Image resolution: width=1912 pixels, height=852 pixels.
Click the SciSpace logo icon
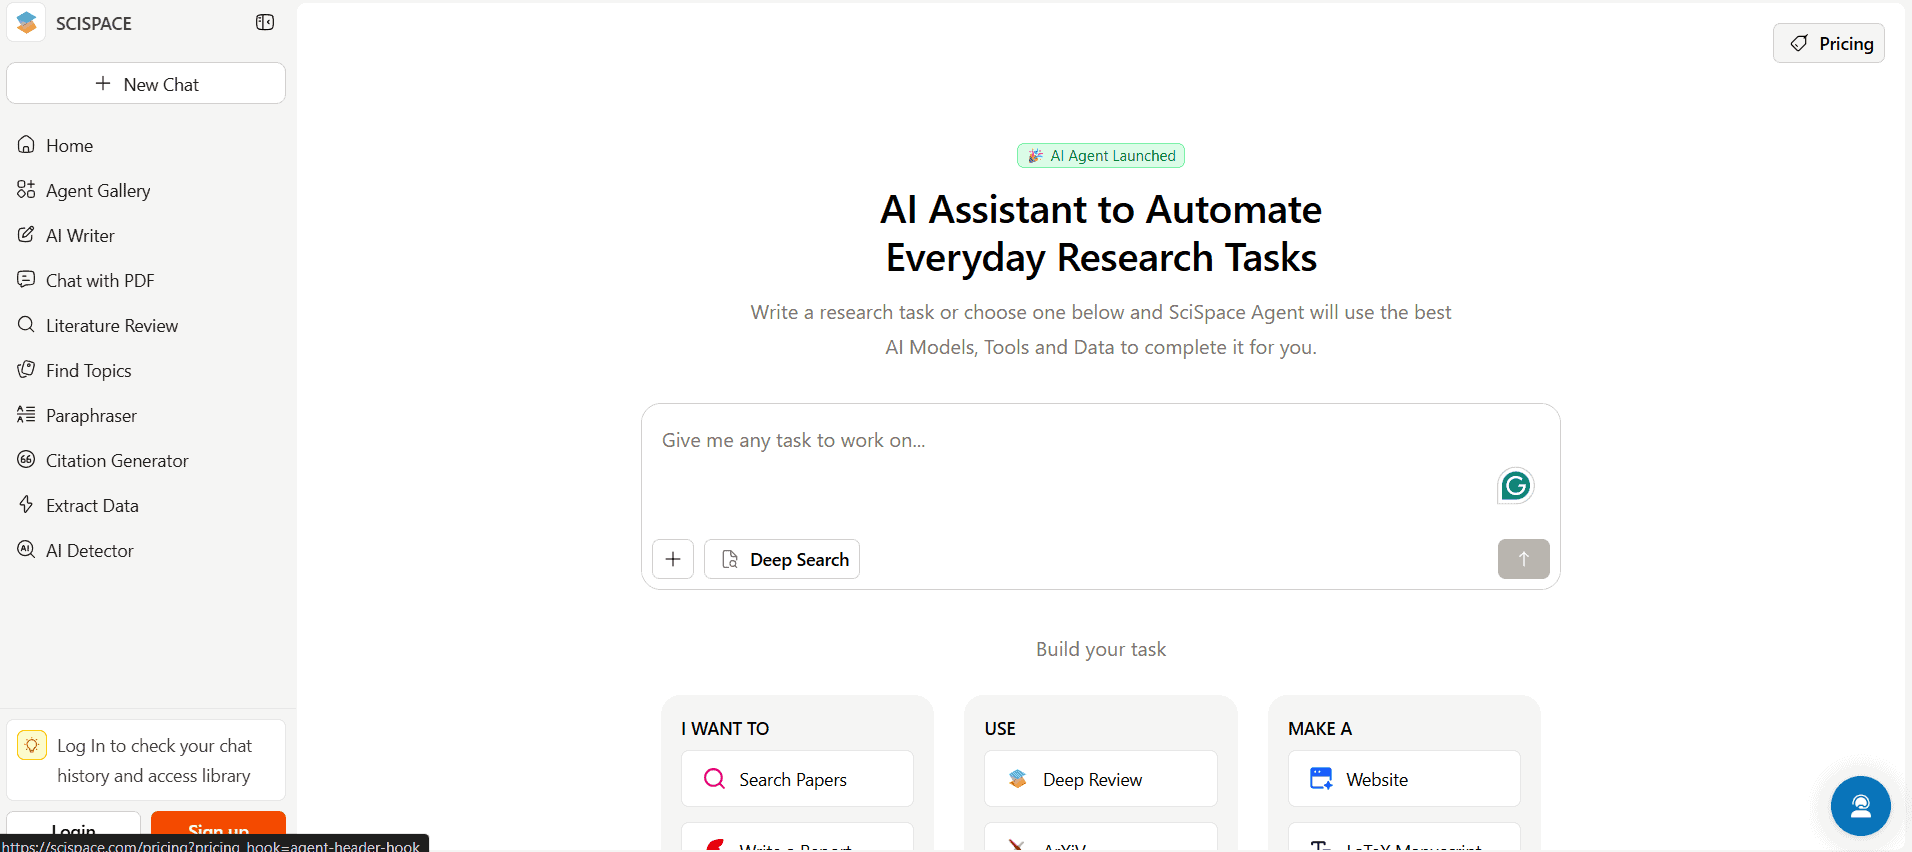(x=27, y=22)
